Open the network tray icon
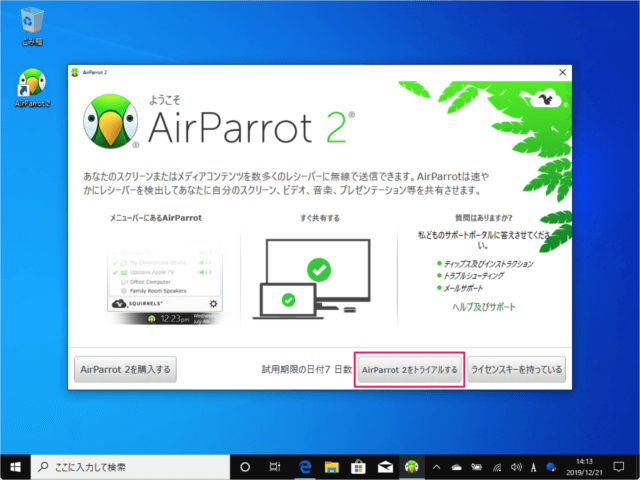The width and height of the screenshot is (640, 480). pyautogui.click(x=497, y=467)
